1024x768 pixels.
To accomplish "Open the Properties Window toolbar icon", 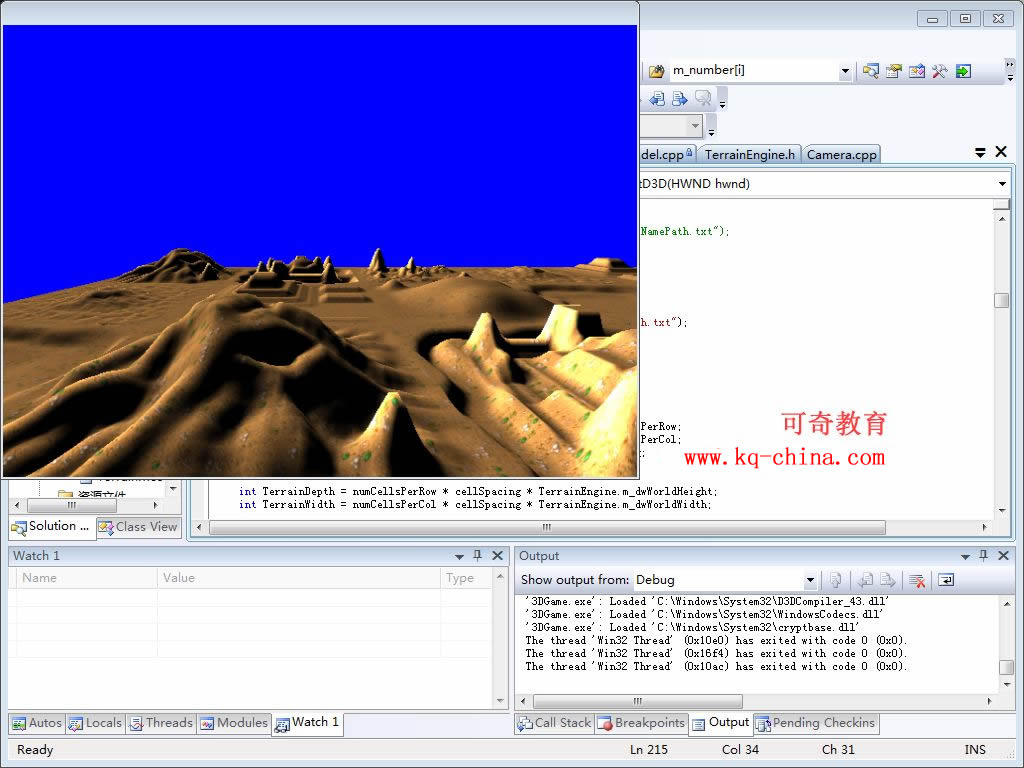I will tap(894, 71).
